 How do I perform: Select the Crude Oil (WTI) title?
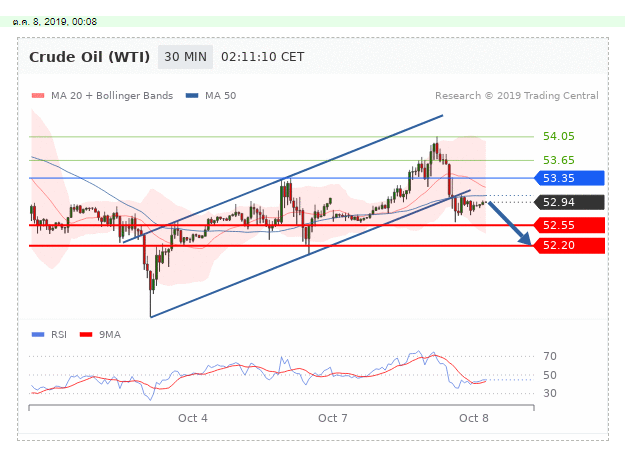coord(90,57)
